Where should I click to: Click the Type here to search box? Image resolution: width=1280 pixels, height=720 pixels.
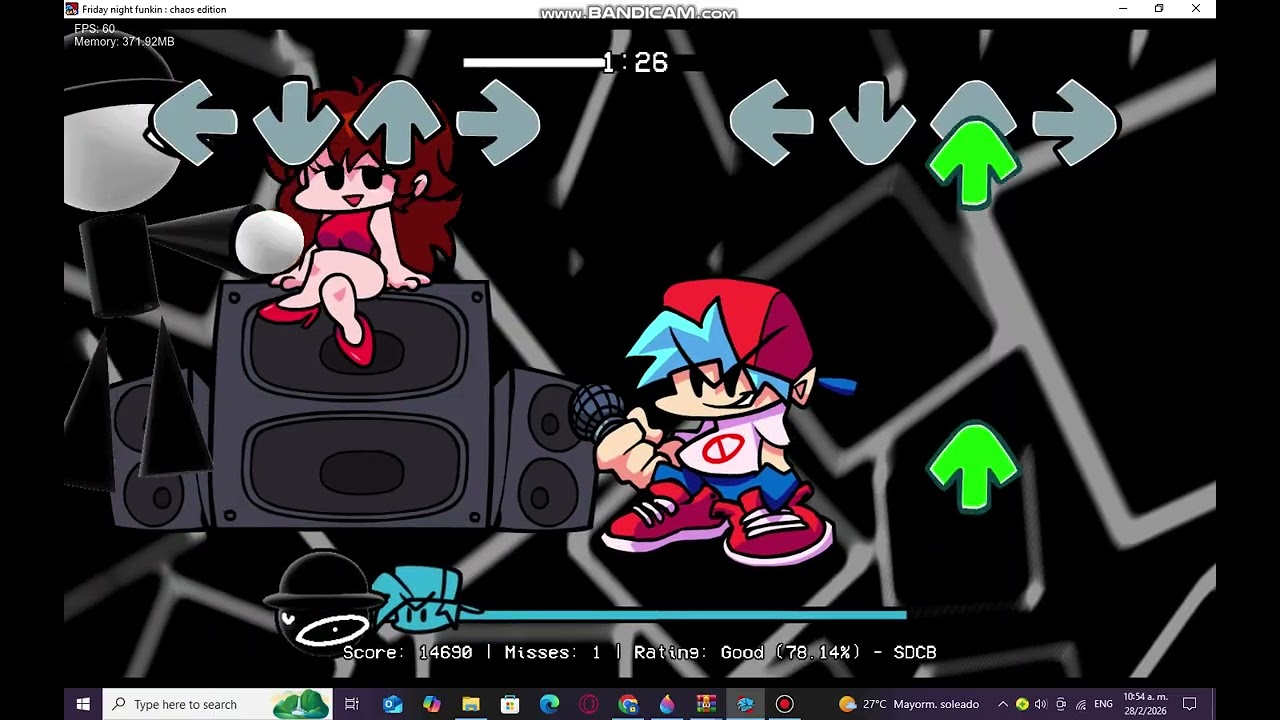(217, 704)
